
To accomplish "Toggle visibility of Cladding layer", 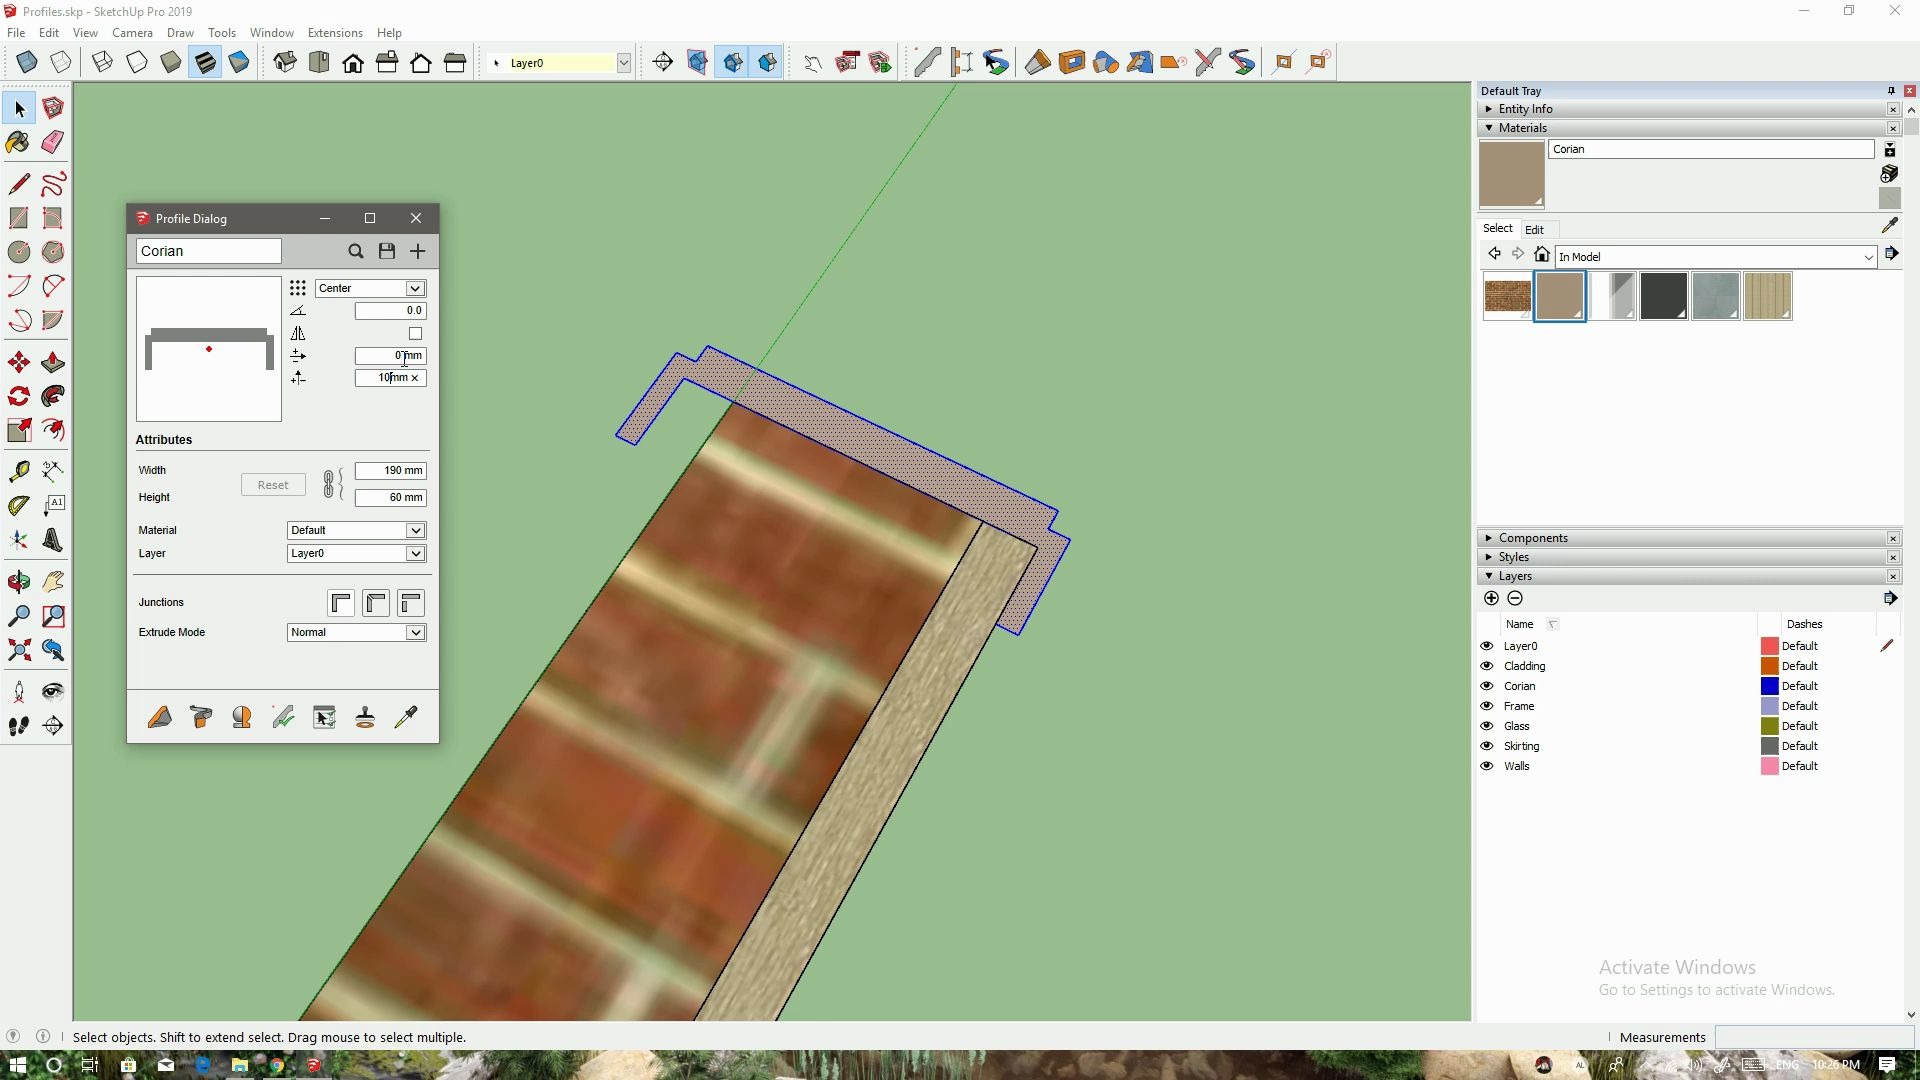I will pyautogui.click(x=1487, y=665).
